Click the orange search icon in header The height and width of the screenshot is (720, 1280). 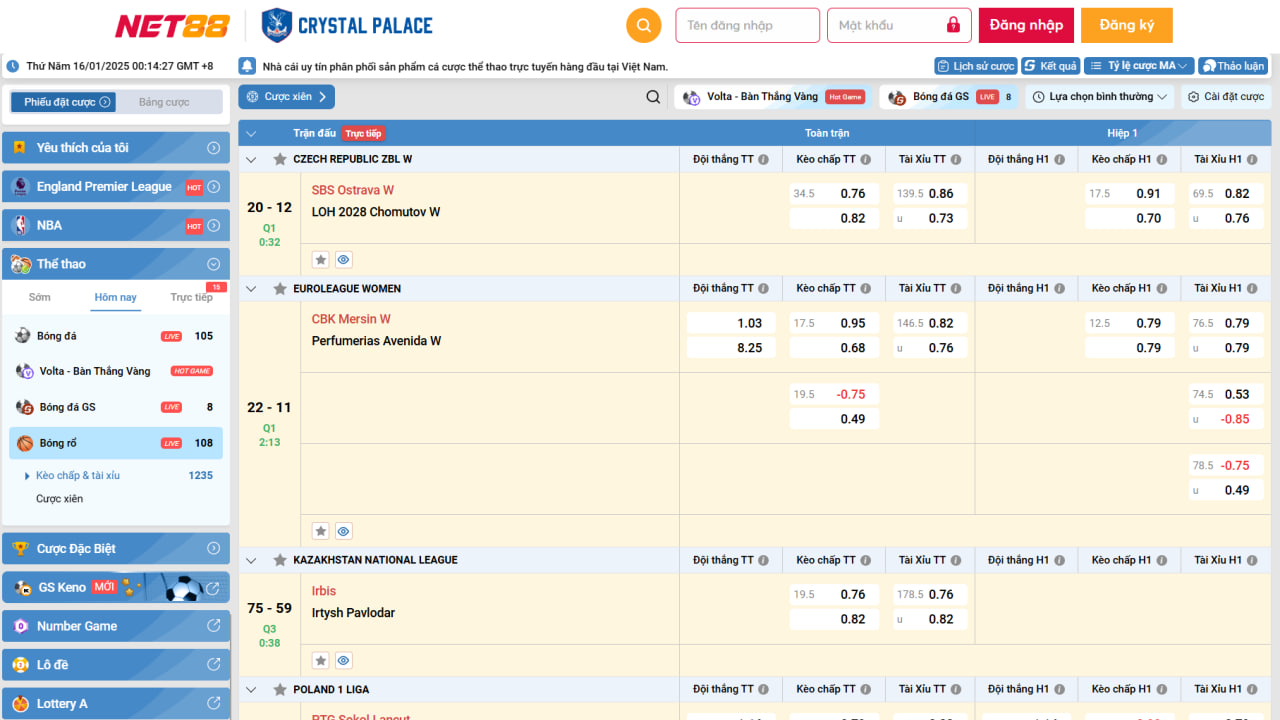tap(644, 25)
